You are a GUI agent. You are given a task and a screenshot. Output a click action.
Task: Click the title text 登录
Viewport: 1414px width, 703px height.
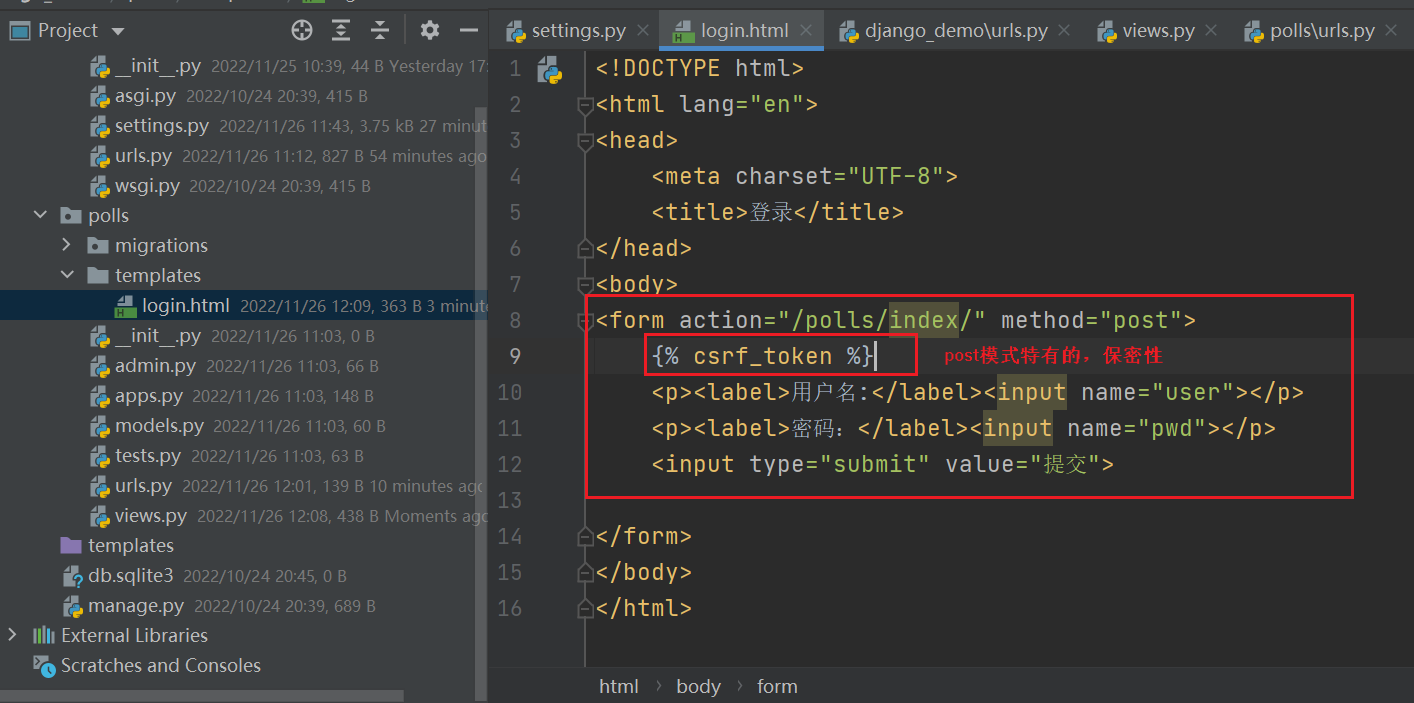[771, 213]
